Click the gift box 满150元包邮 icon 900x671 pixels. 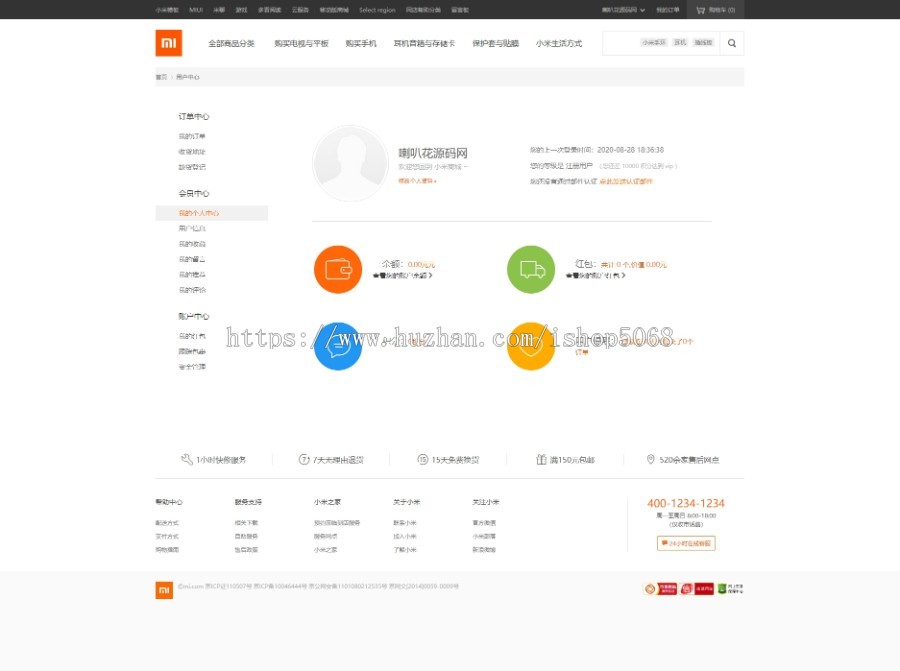coord(541,459)
